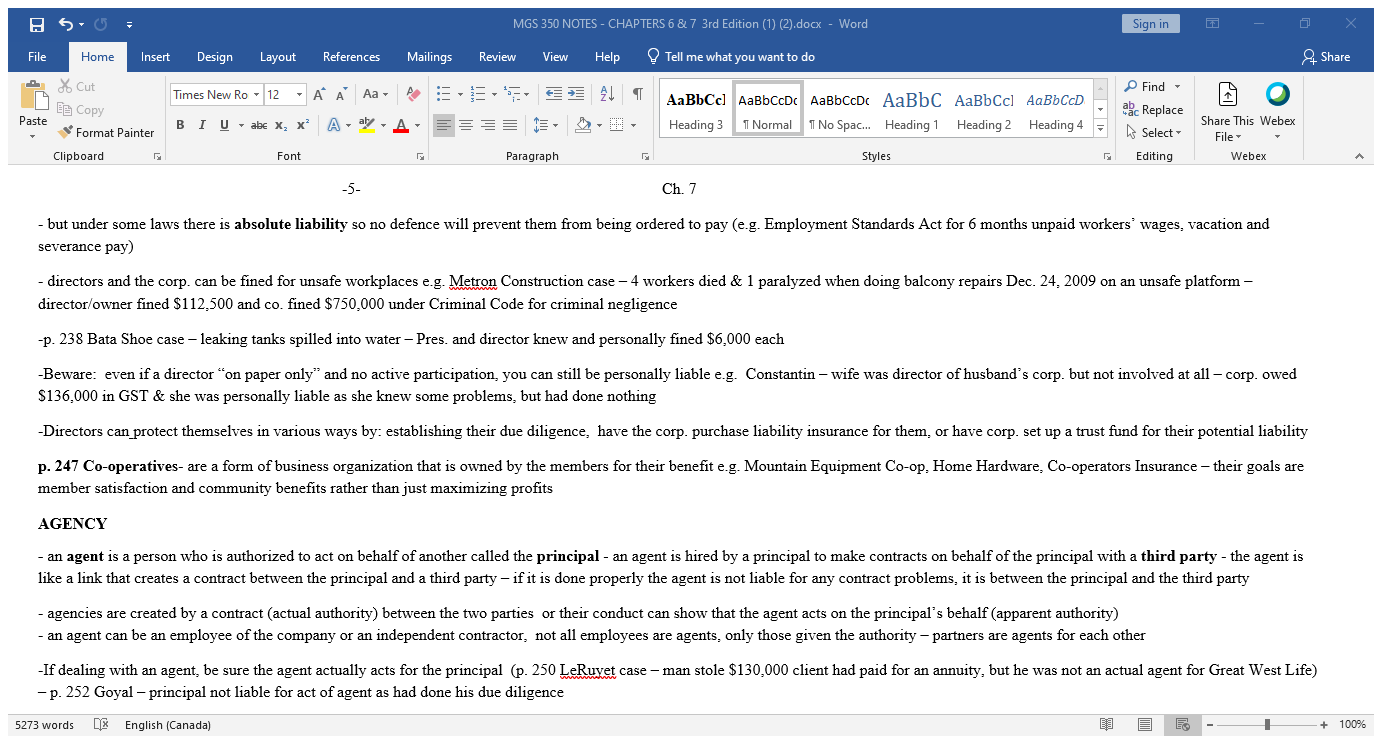
Task: Toggle Underline formatting
Action: [x=224, y=125]
